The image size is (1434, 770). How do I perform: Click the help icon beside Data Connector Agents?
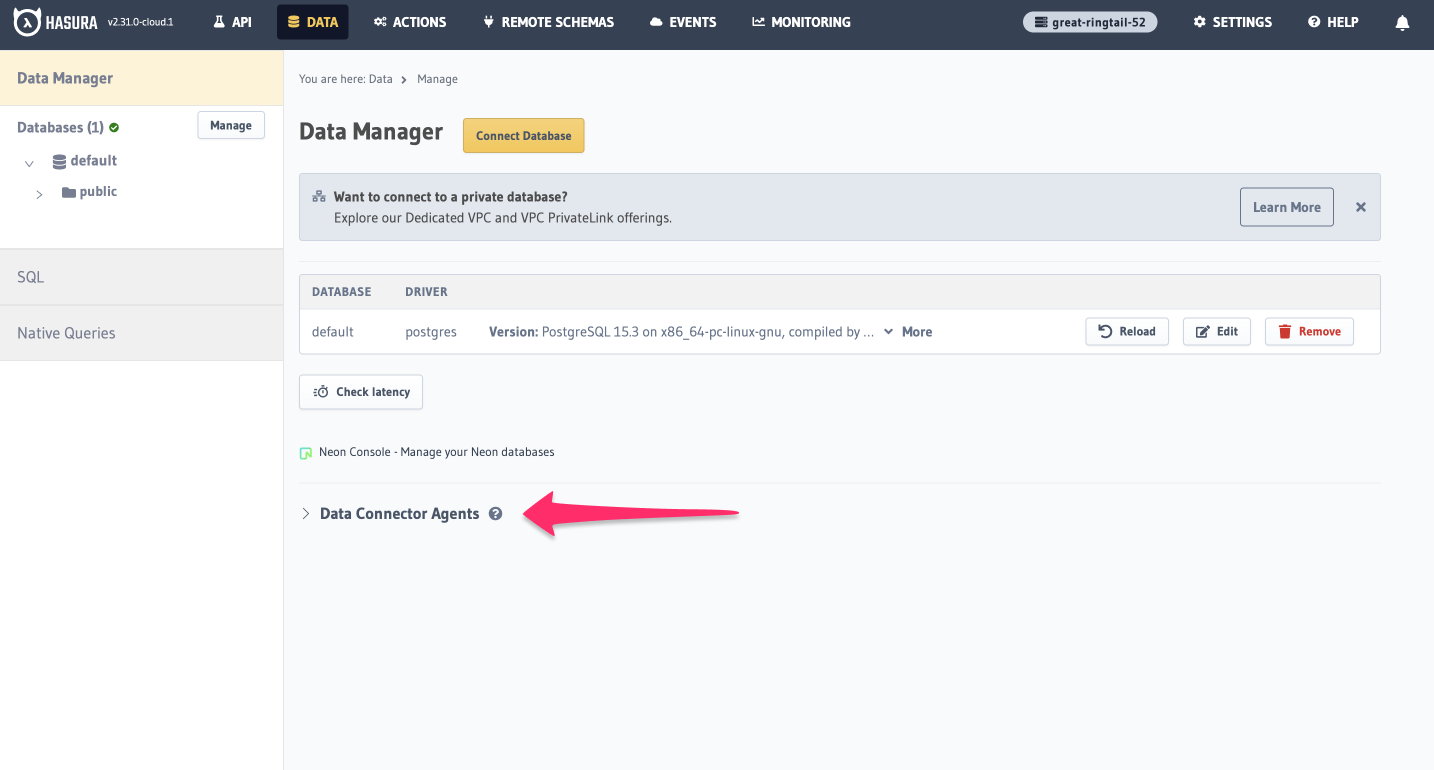496,513
